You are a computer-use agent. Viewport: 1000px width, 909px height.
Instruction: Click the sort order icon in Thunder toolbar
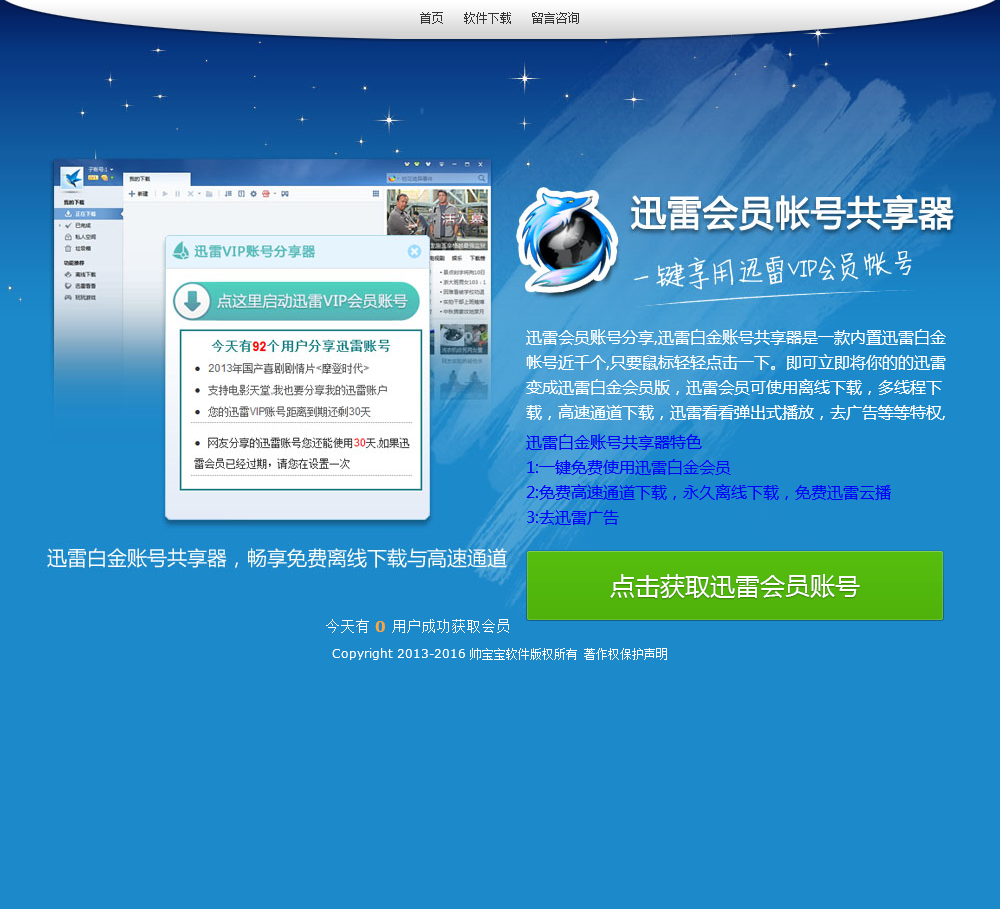[x=228, y=194]
